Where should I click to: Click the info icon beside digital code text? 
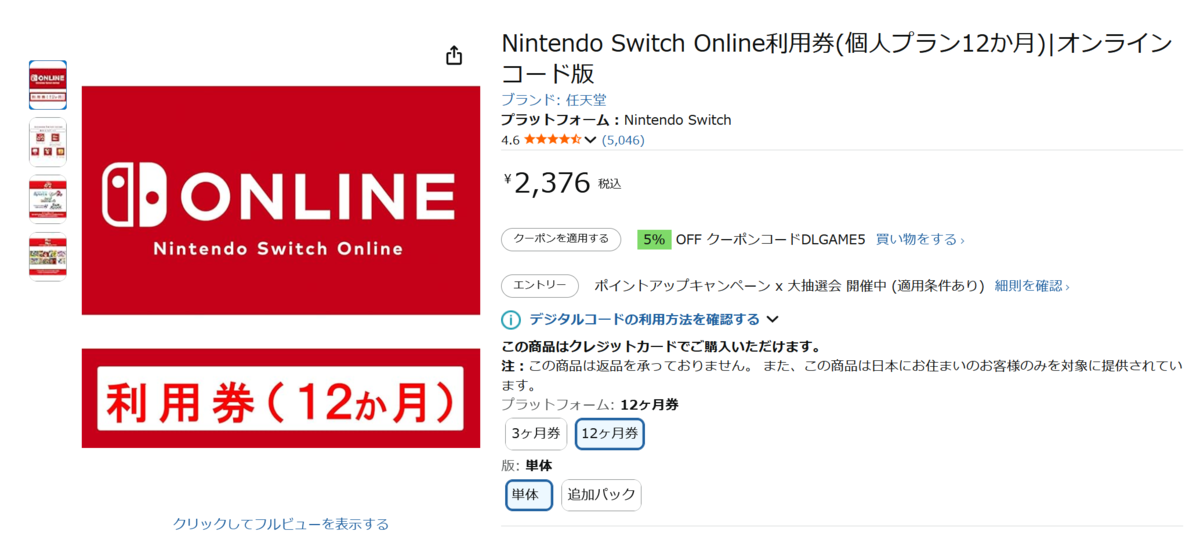511,320
